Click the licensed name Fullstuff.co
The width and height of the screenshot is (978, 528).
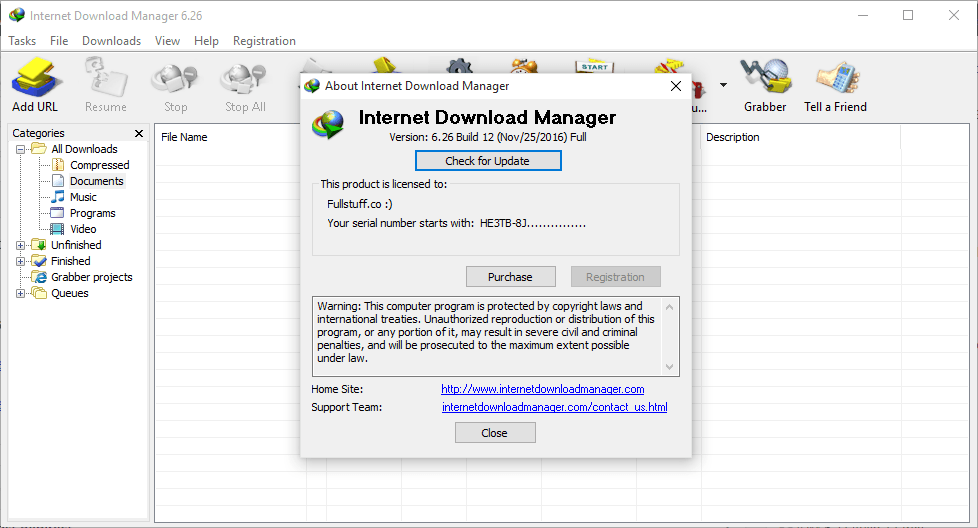[360, 204]
